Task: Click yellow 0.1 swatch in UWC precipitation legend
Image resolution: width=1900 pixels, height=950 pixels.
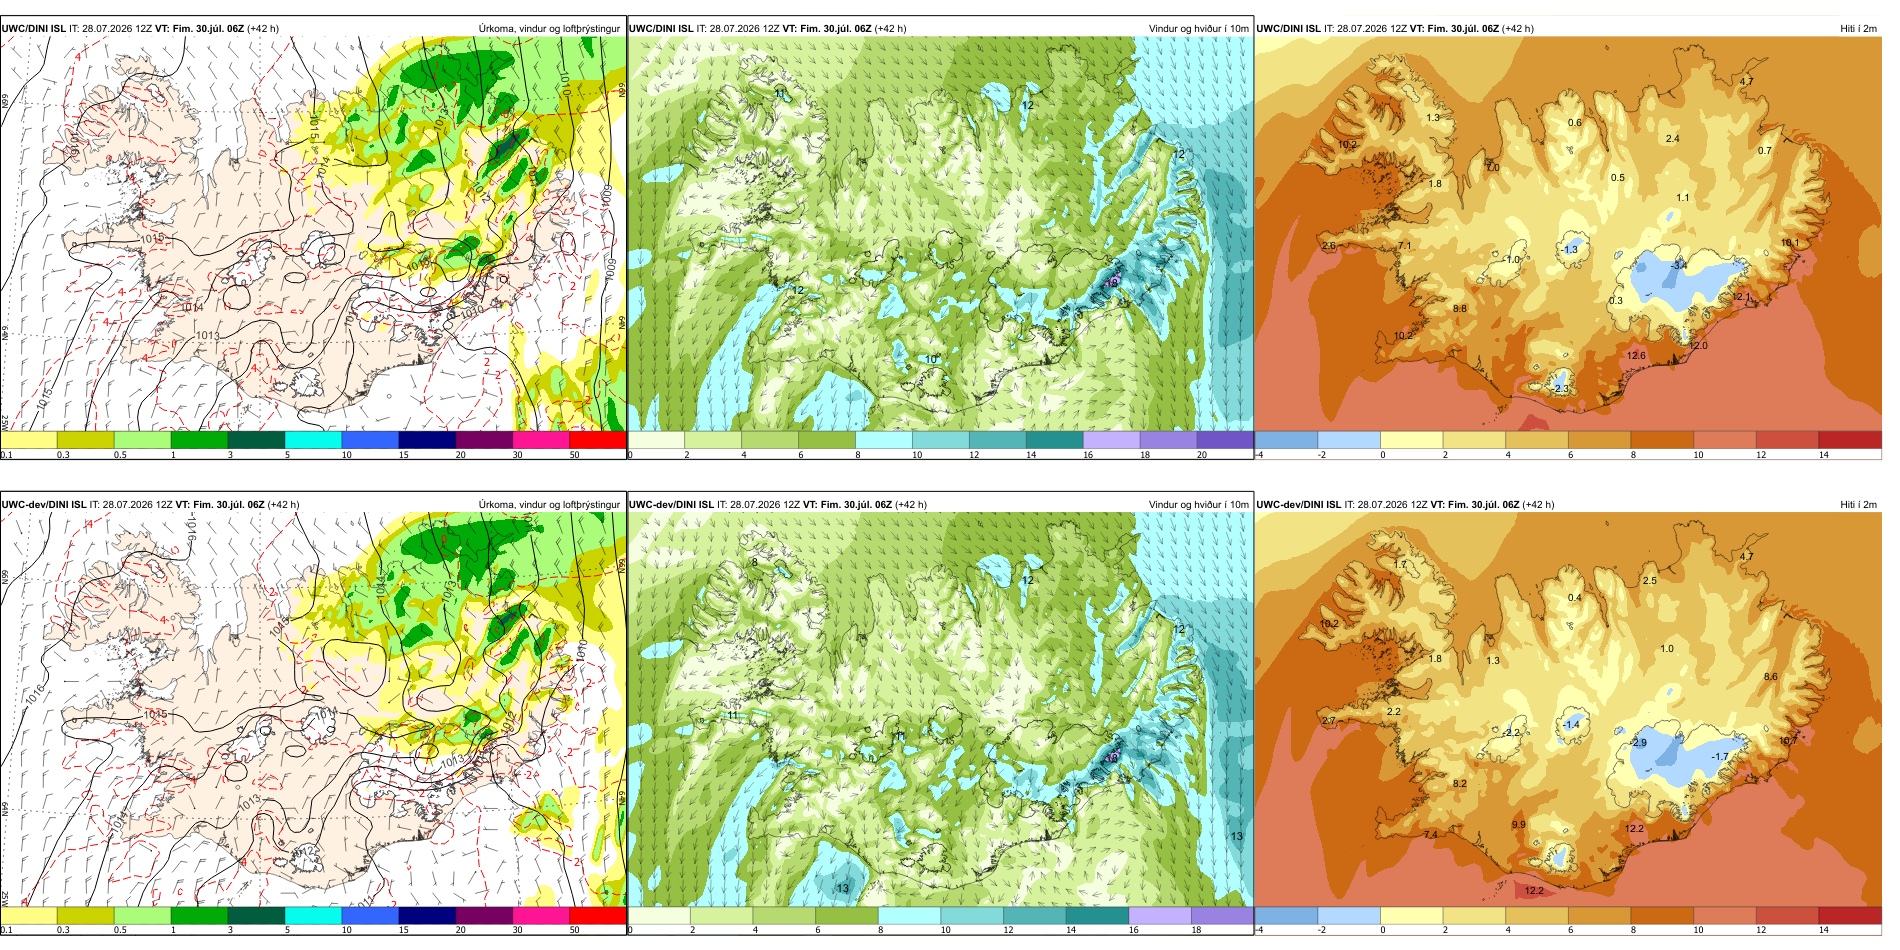Action: click(29, 440)
